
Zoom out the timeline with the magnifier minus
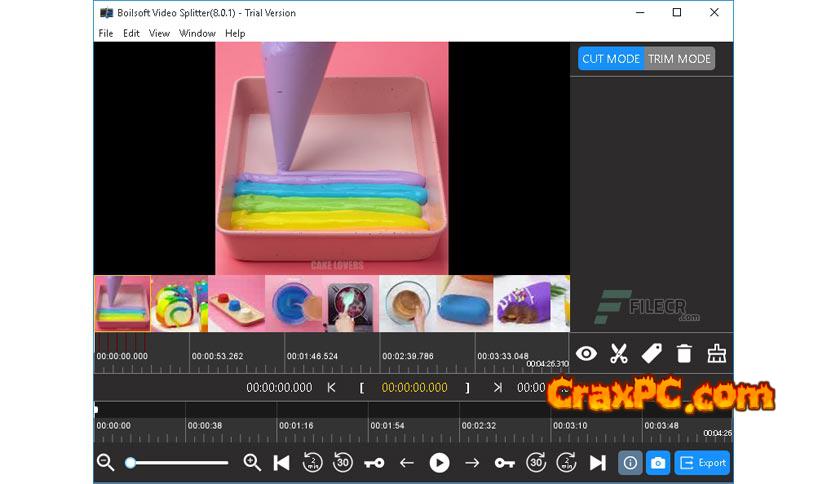tap(105, 462)
